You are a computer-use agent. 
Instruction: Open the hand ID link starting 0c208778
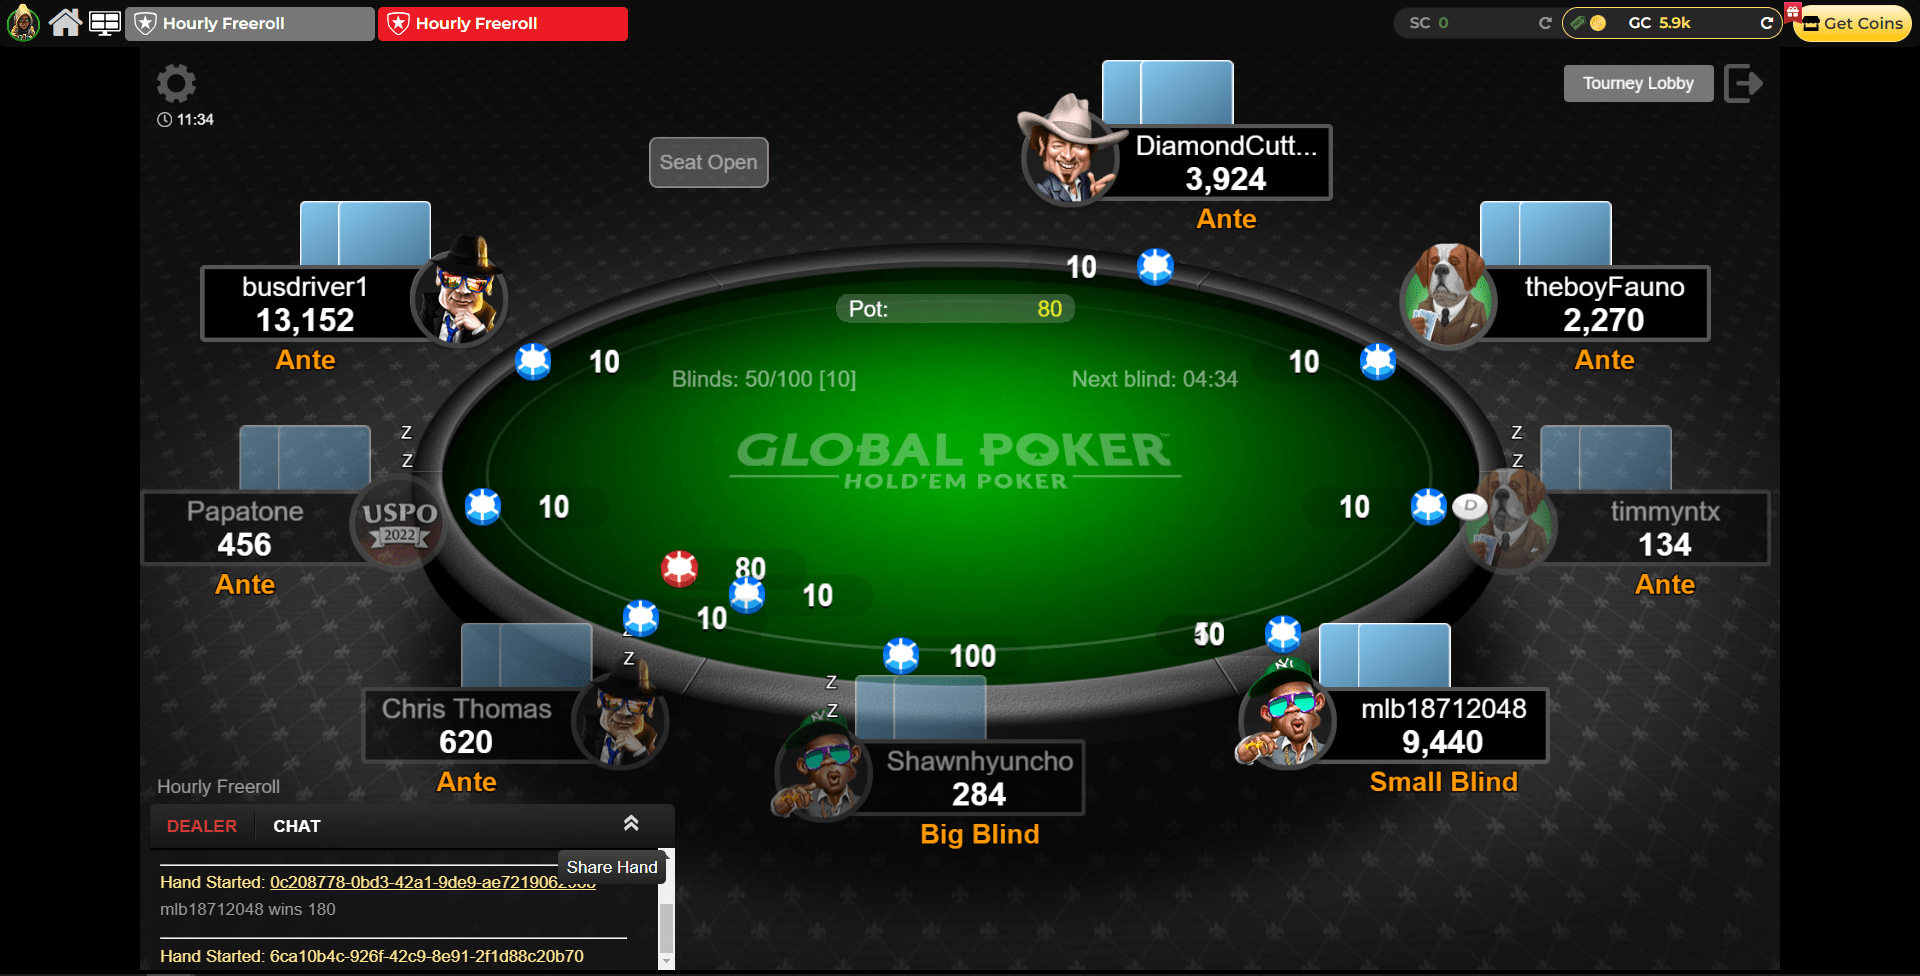[432, 882]
